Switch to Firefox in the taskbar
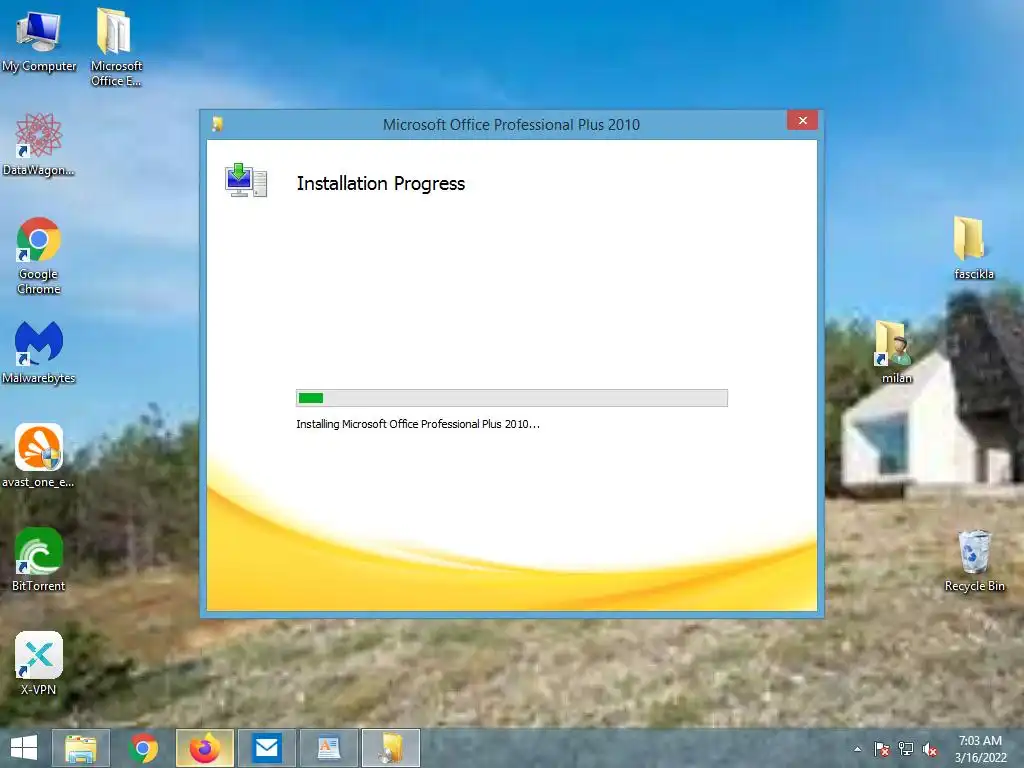The width and height of the screenshot is (1024, 768). [x=205, y=748]
